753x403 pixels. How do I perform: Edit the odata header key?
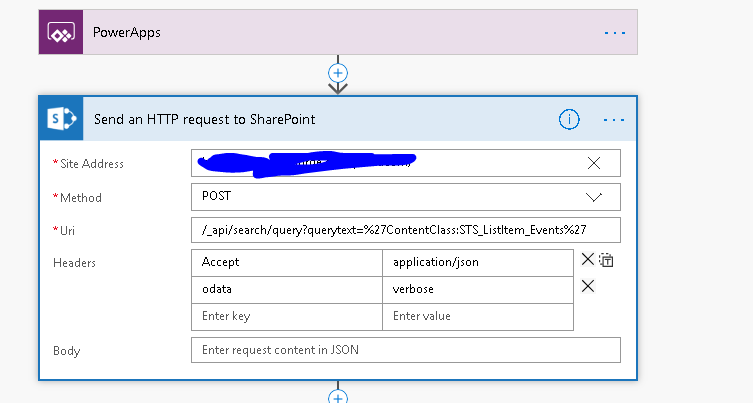tap(287, 290)
